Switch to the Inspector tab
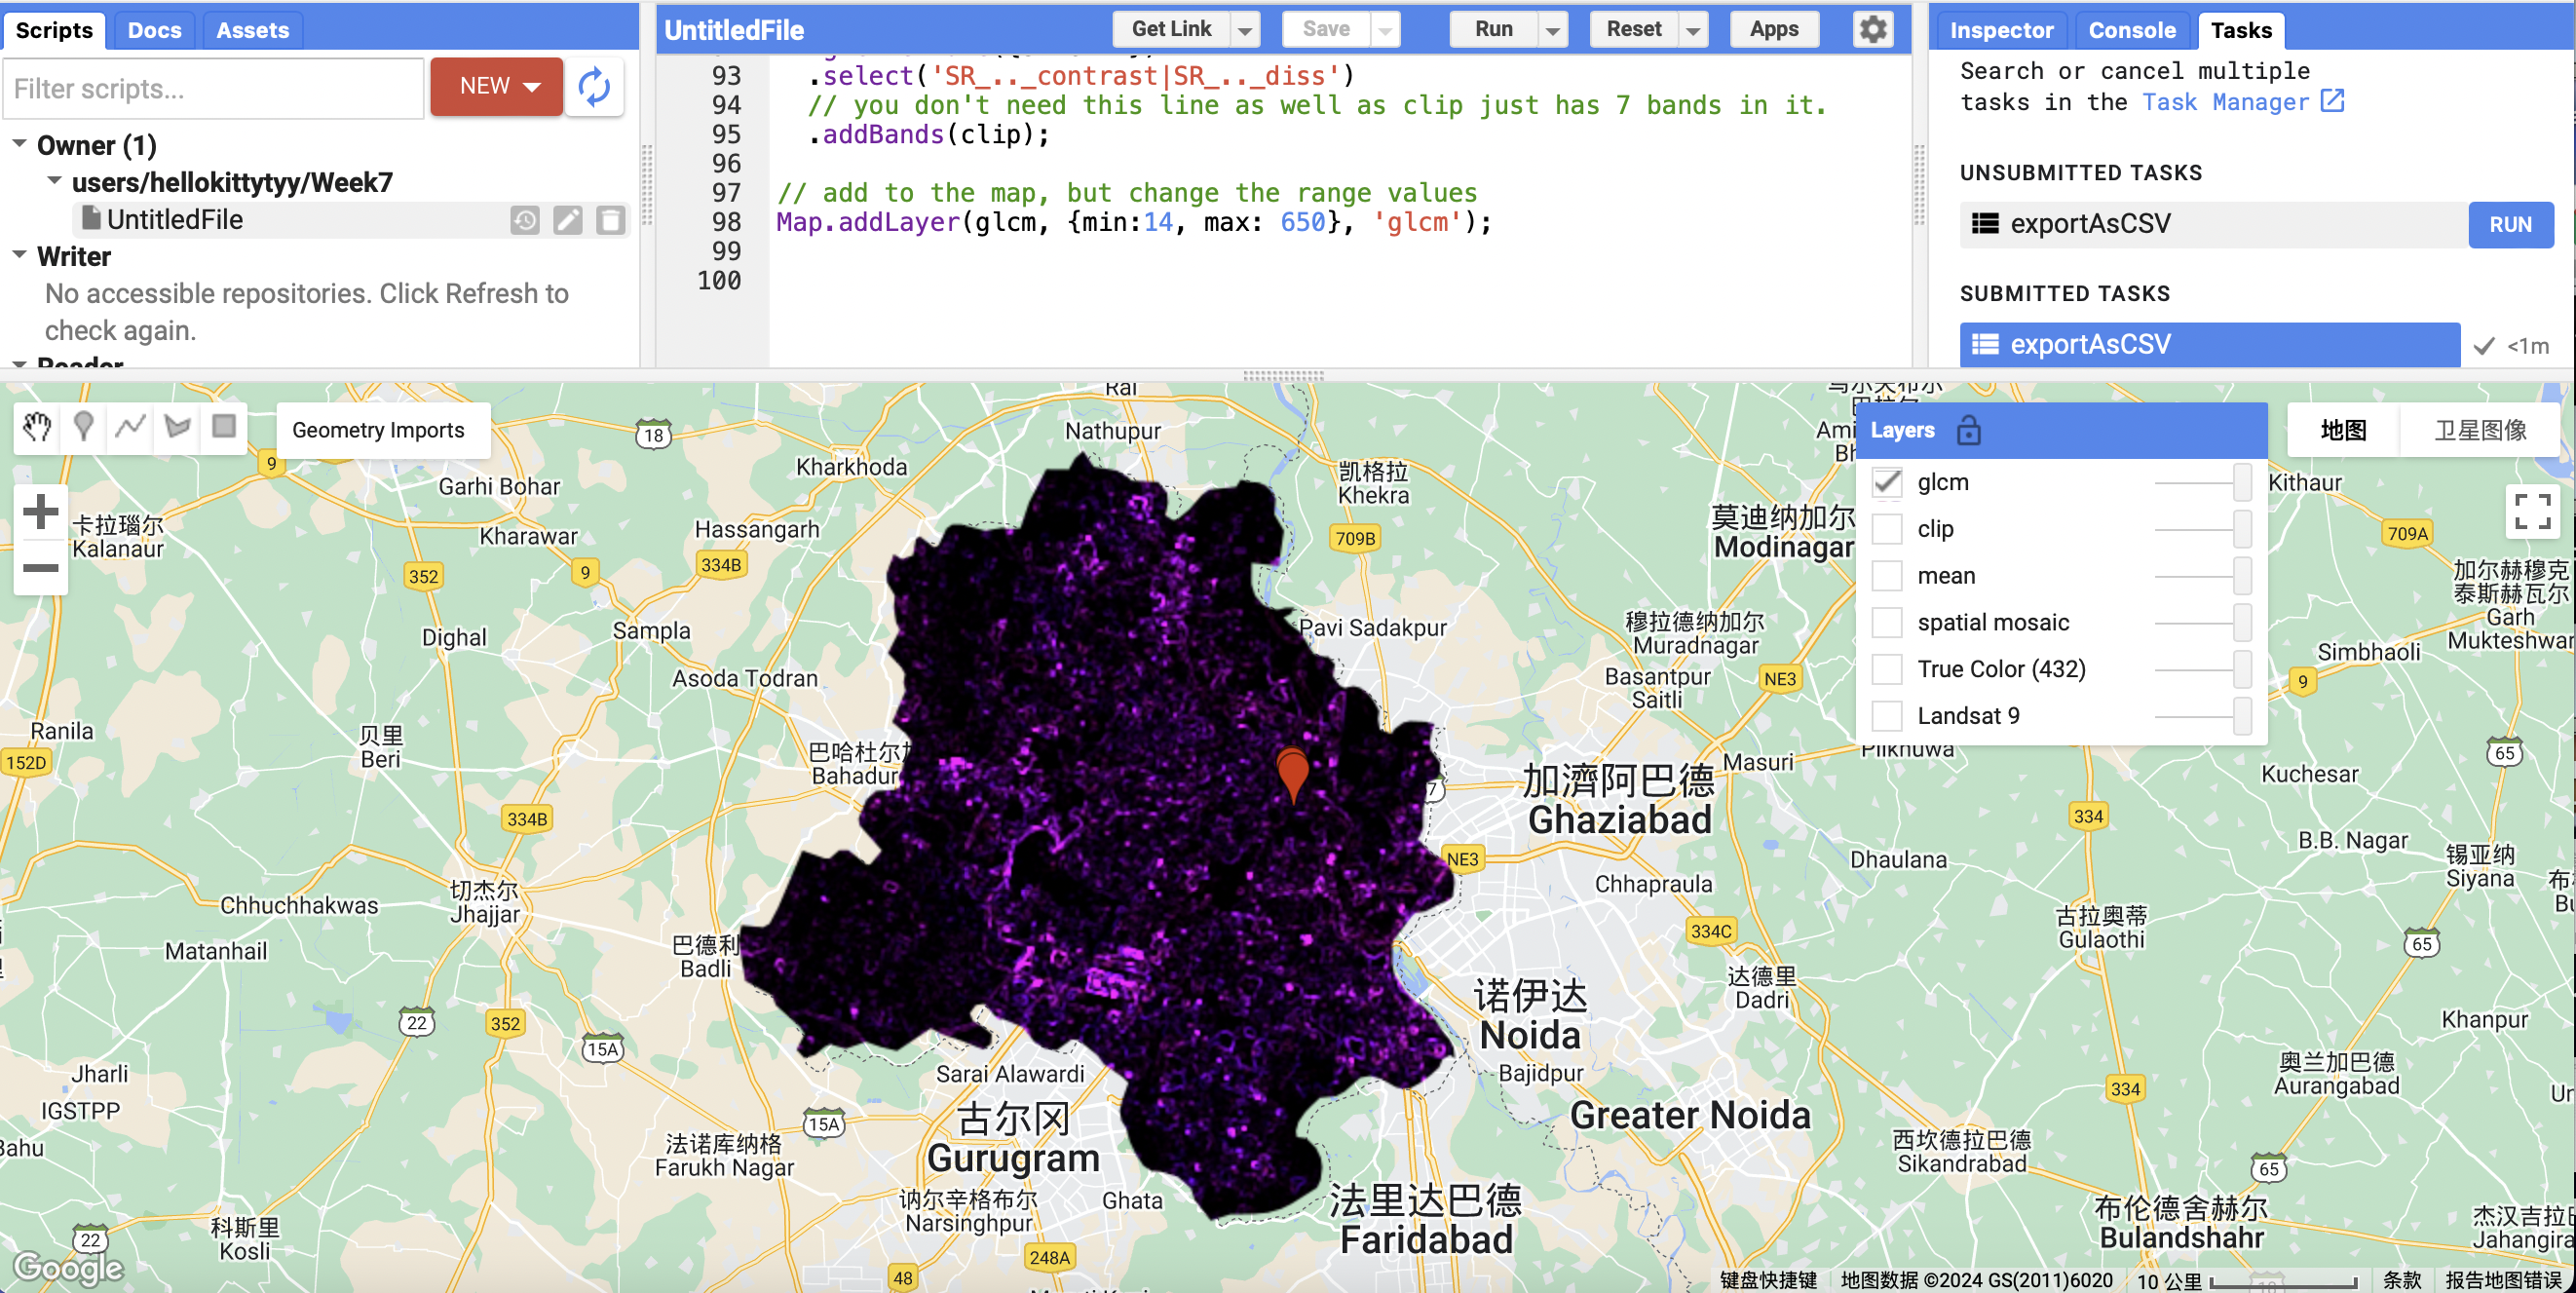The image size is (2576, 1293). (2001, 30)
